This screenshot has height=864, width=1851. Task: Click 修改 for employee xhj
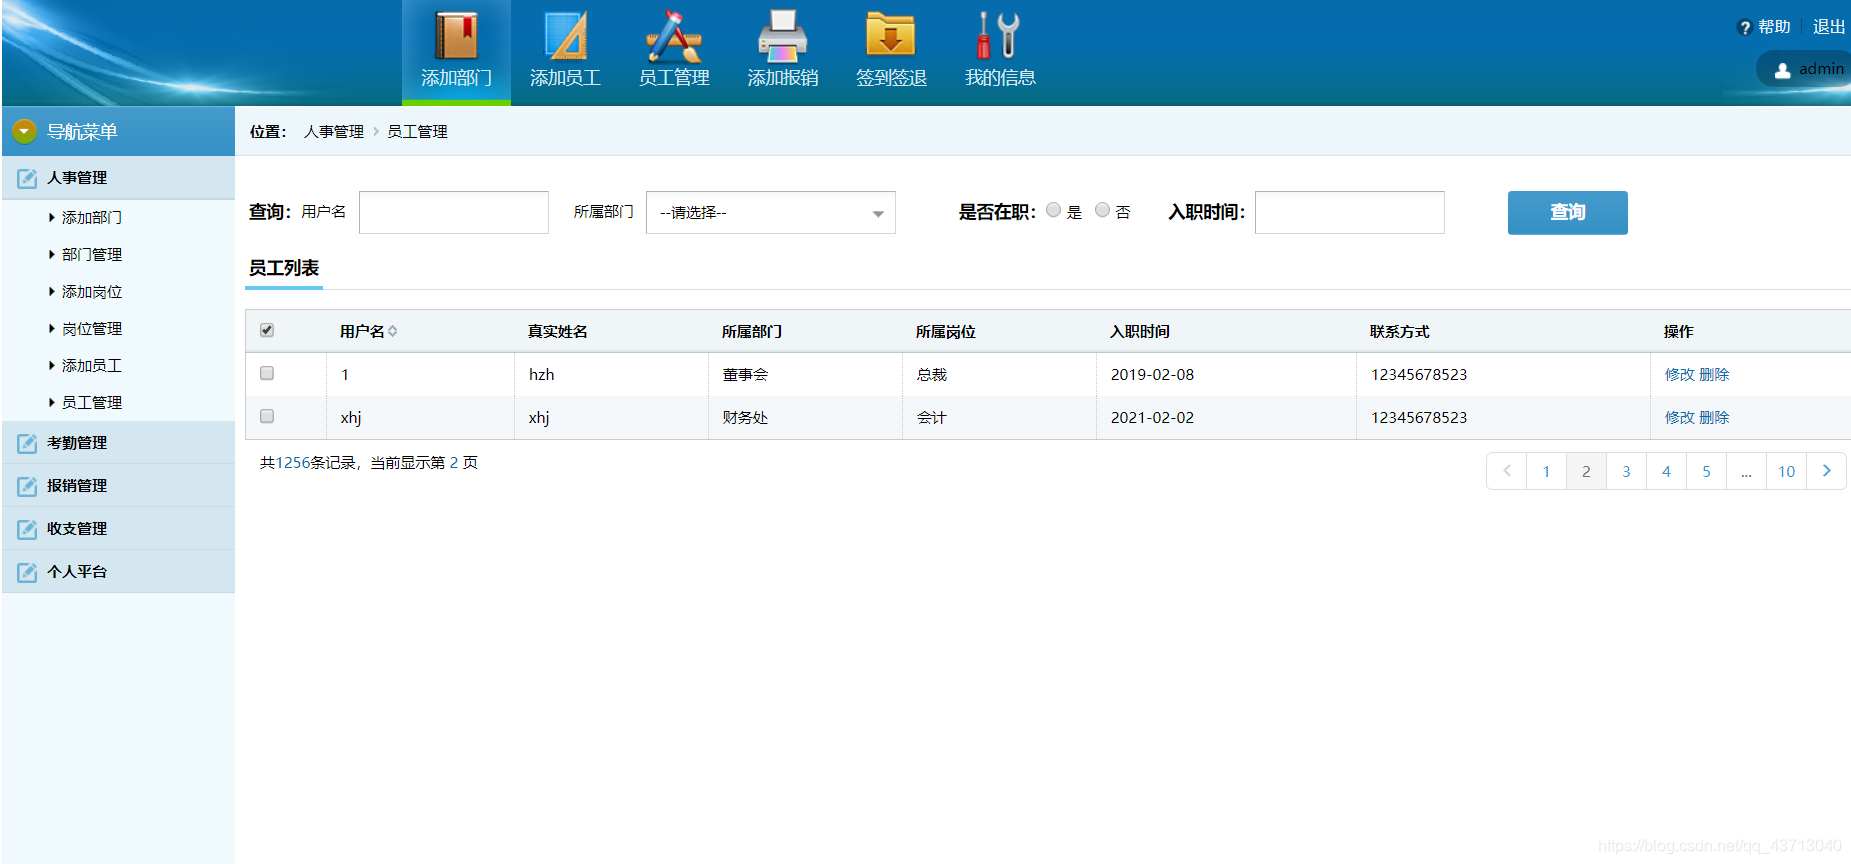point(1680,417)
